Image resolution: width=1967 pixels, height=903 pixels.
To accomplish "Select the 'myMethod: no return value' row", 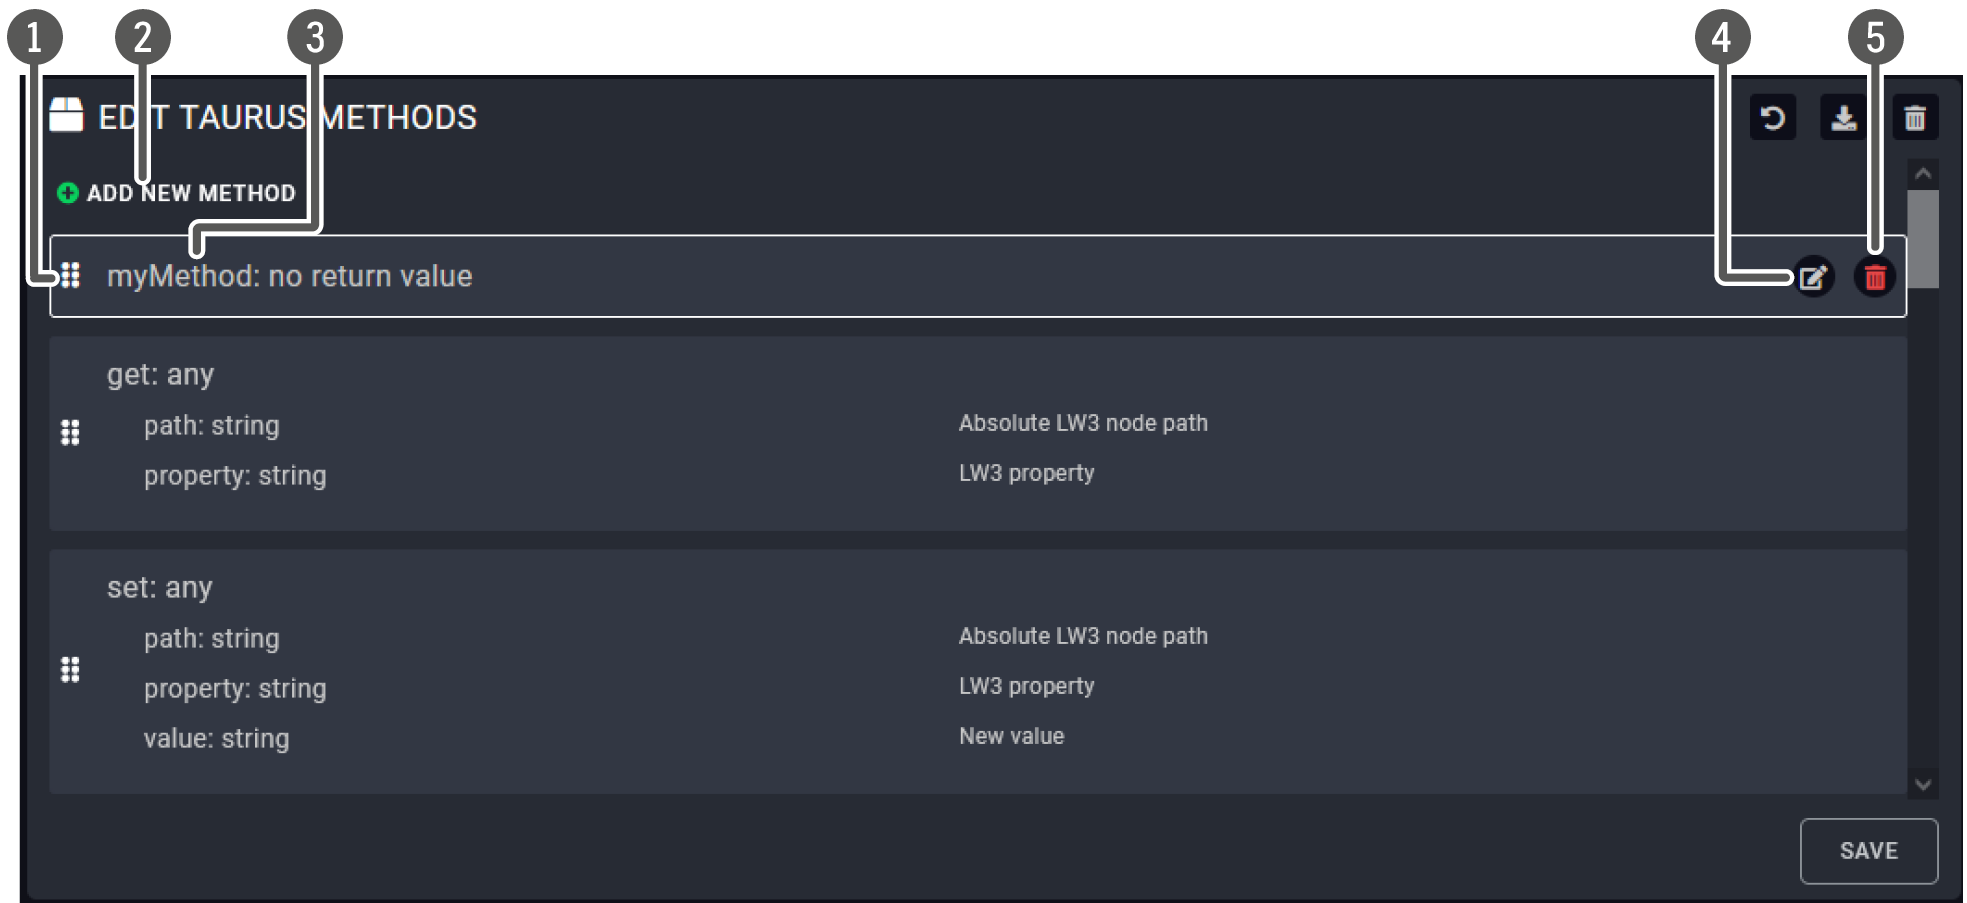I will tap(289, 276).
